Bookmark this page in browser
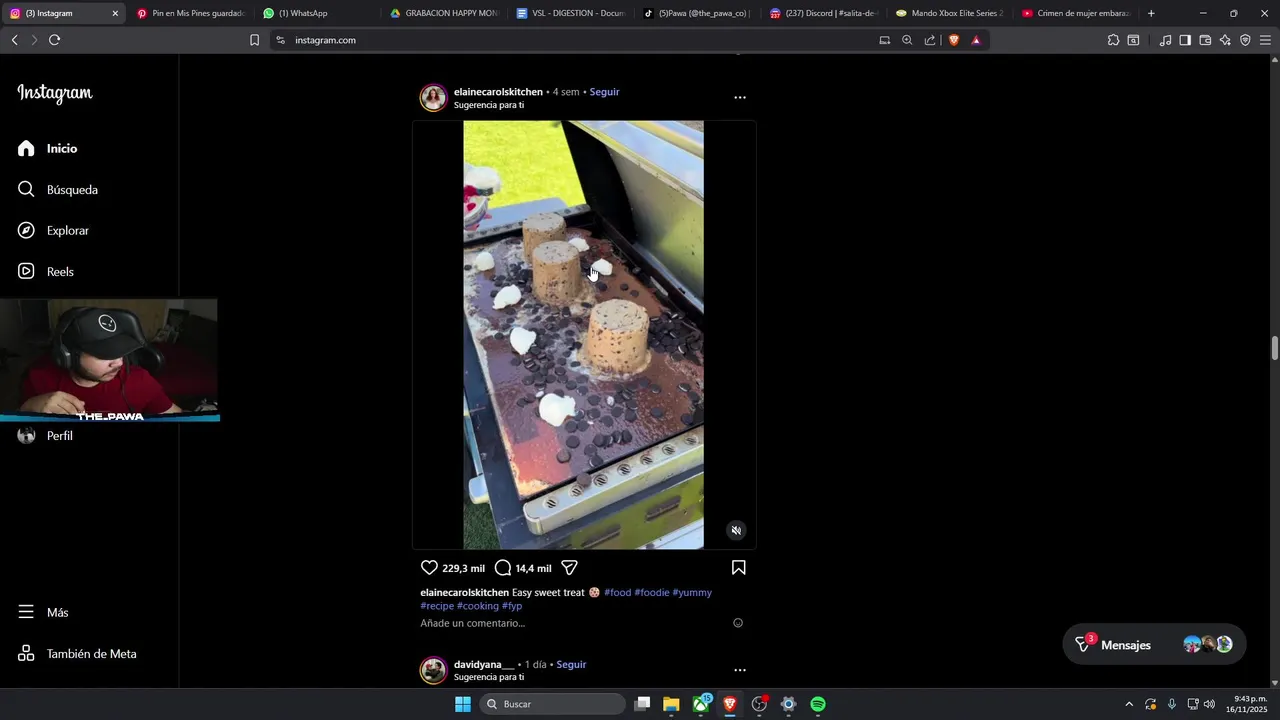Image resolution: width=1280 pixels, height=720 pixels. (x=254, y=40)
